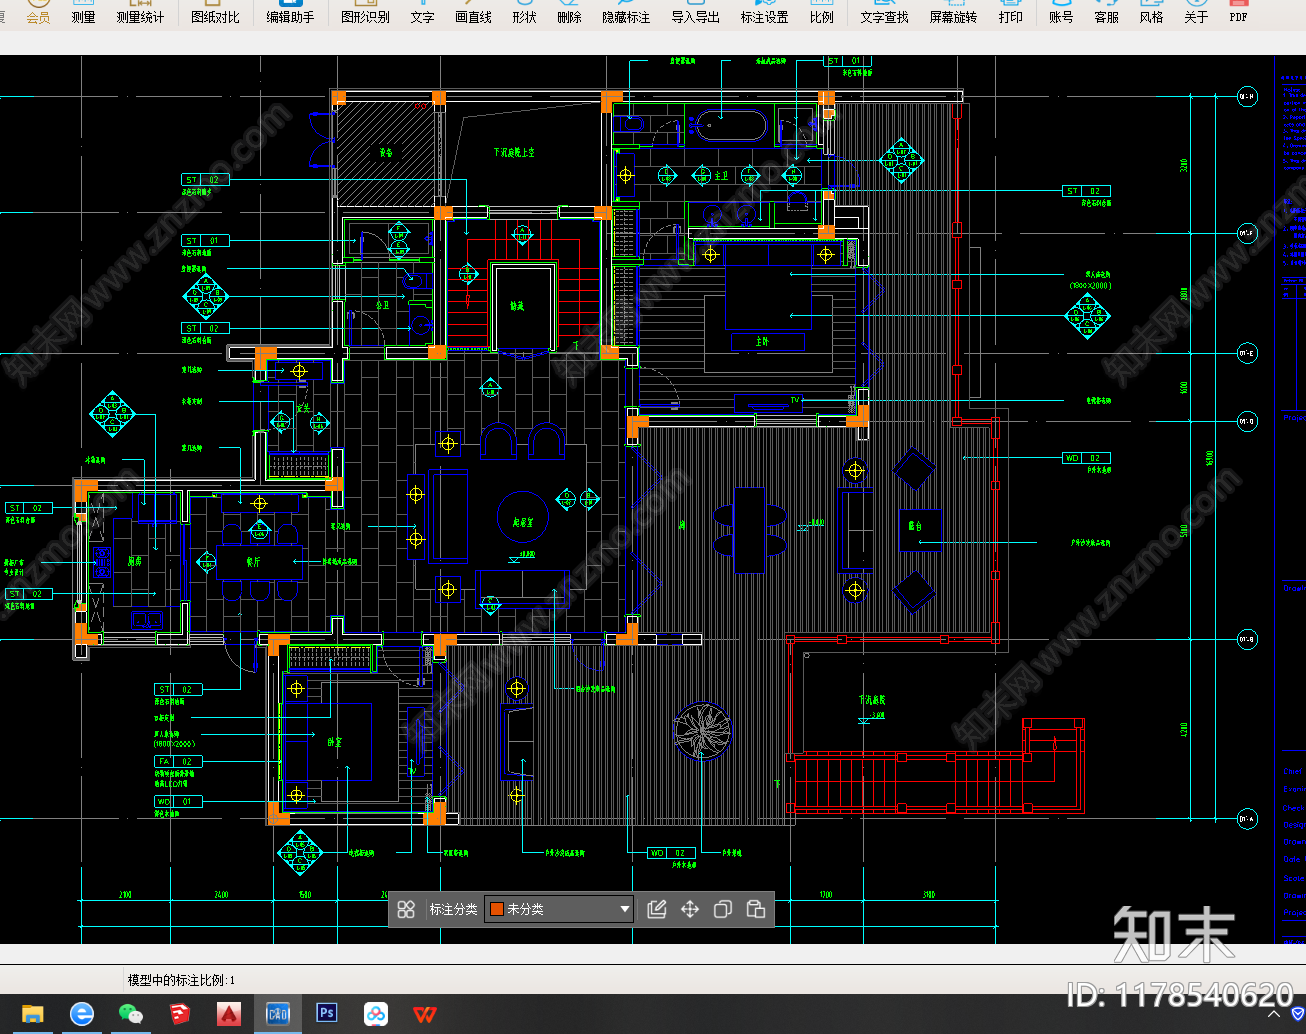Screen dimensions: 1306x1034
Task: Open Photoshop from the taskbar
Action: [x=326, y=1014]
